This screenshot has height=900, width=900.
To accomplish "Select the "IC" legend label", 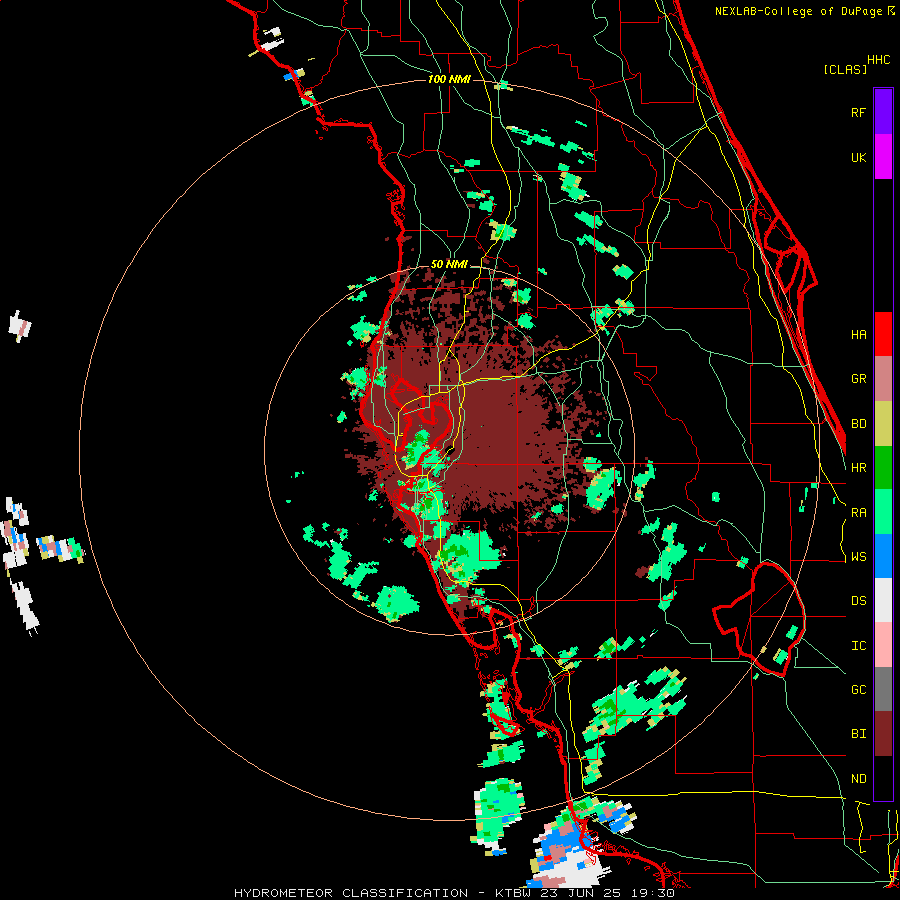I will pos(858,646).
